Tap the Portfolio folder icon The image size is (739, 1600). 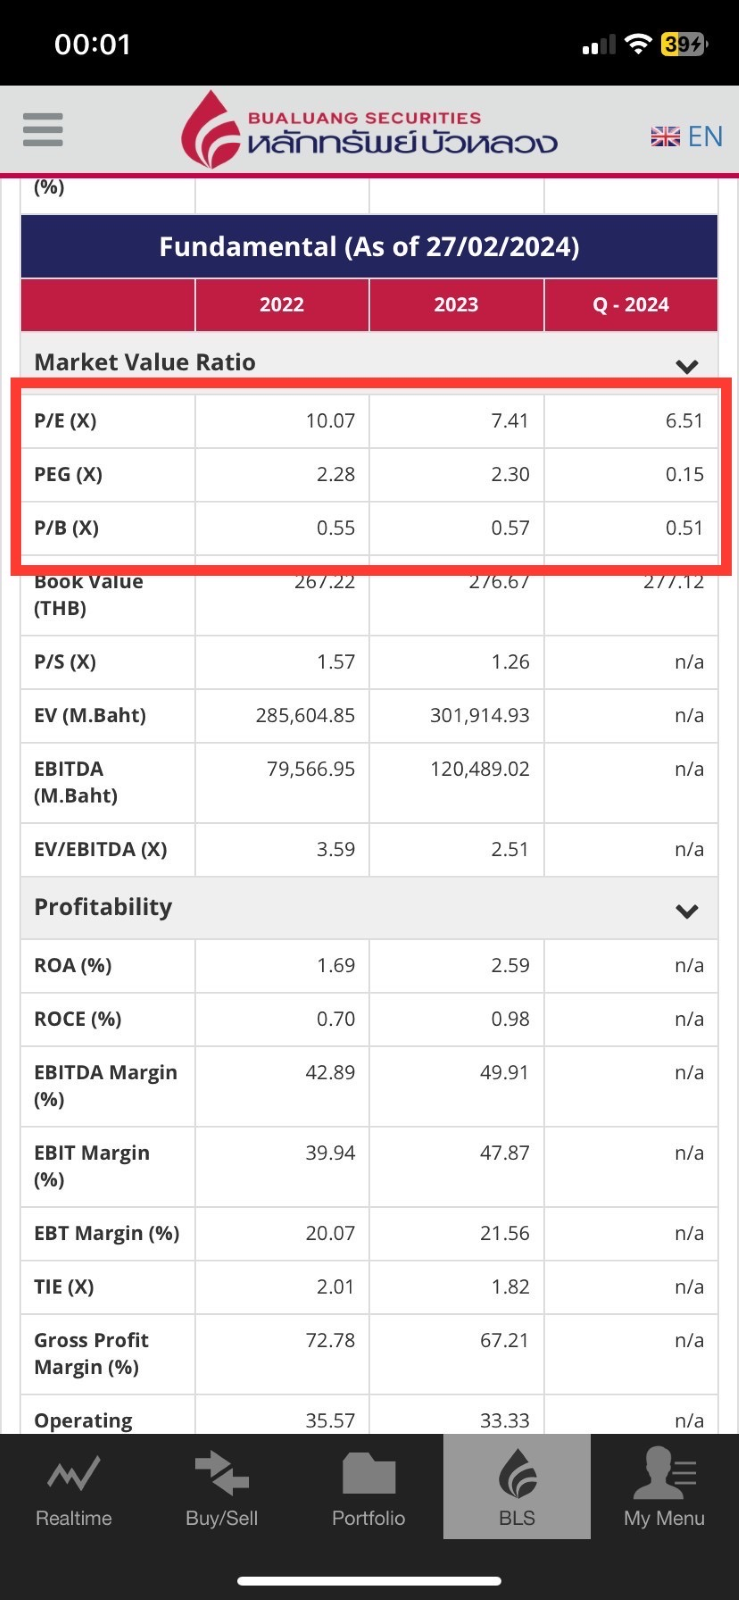369,1473
